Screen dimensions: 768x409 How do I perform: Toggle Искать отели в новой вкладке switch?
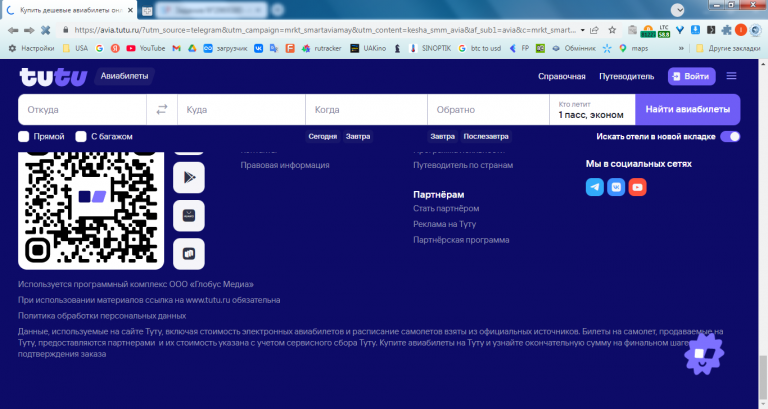730,136
